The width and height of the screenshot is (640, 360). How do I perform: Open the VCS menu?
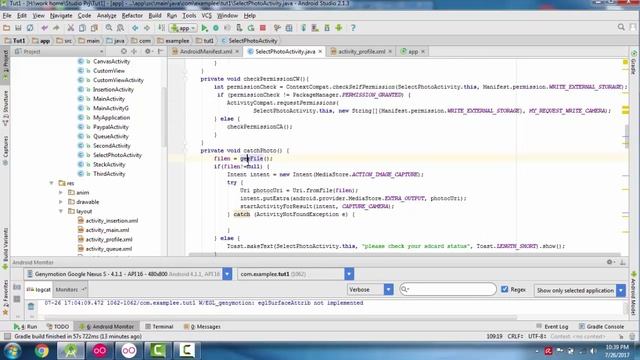point(207,16)
